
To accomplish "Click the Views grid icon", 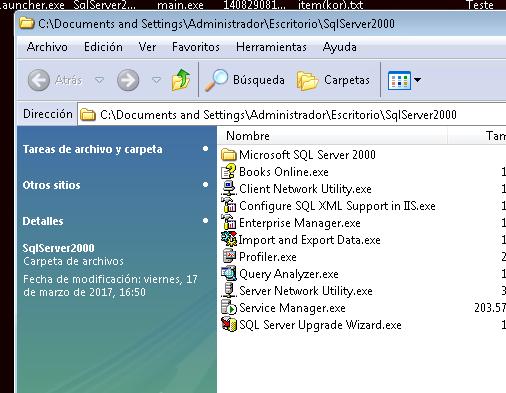I will (x=399, y=80).
